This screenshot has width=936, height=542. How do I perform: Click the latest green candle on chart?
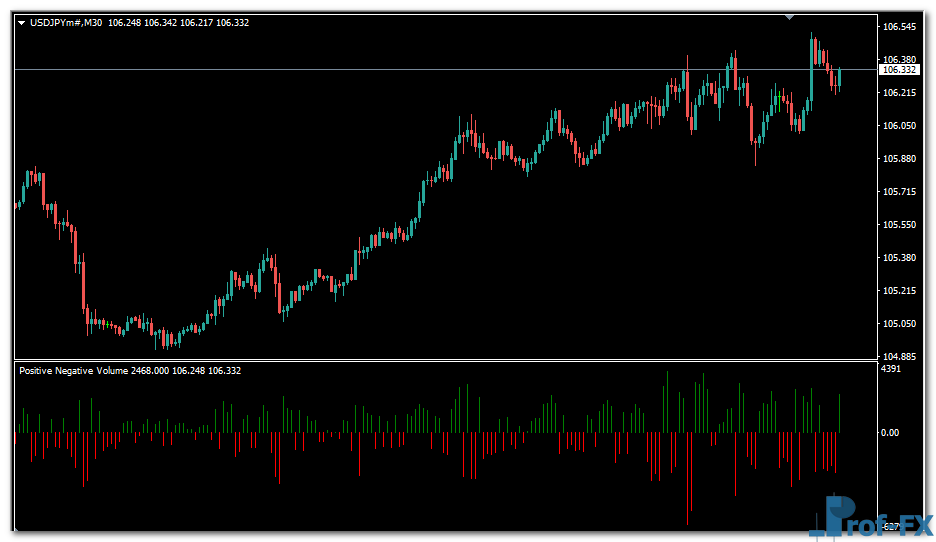click(840, 77)
